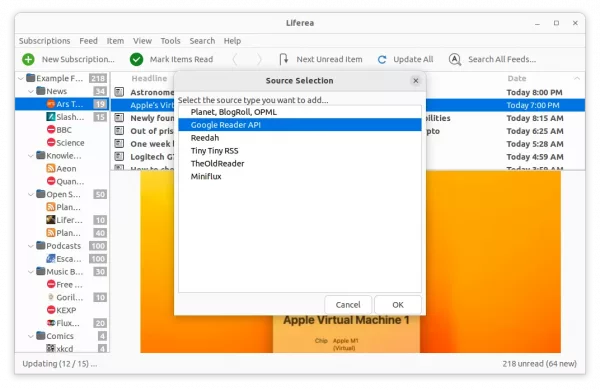
Task: Collapse the Music B... folder
Action: (31, 272)
